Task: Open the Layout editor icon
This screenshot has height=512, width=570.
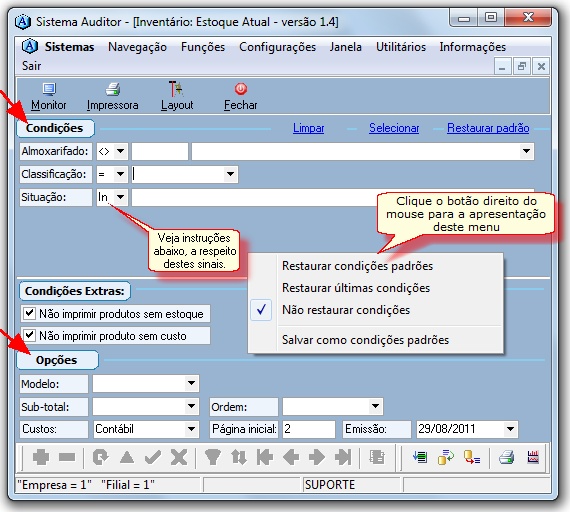Action: [x=176, y=89]
